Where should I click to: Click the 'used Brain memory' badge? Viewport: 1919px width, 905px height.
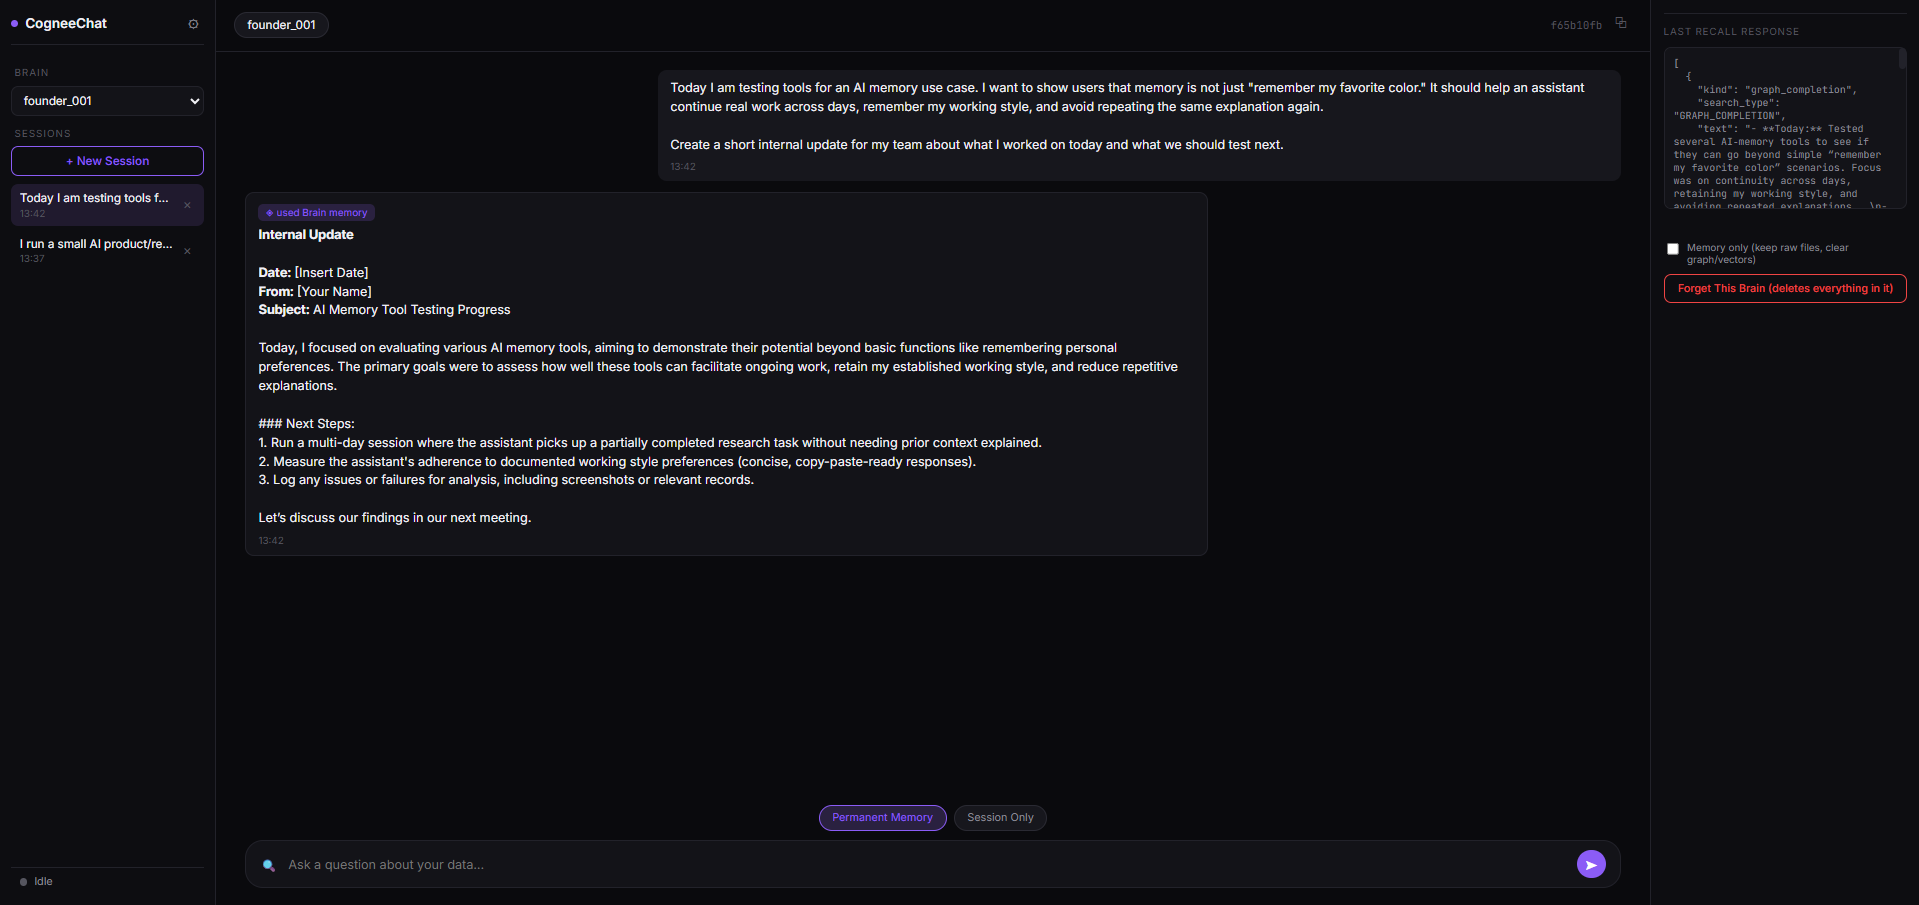pyautogui.click(x=316, y=212)
